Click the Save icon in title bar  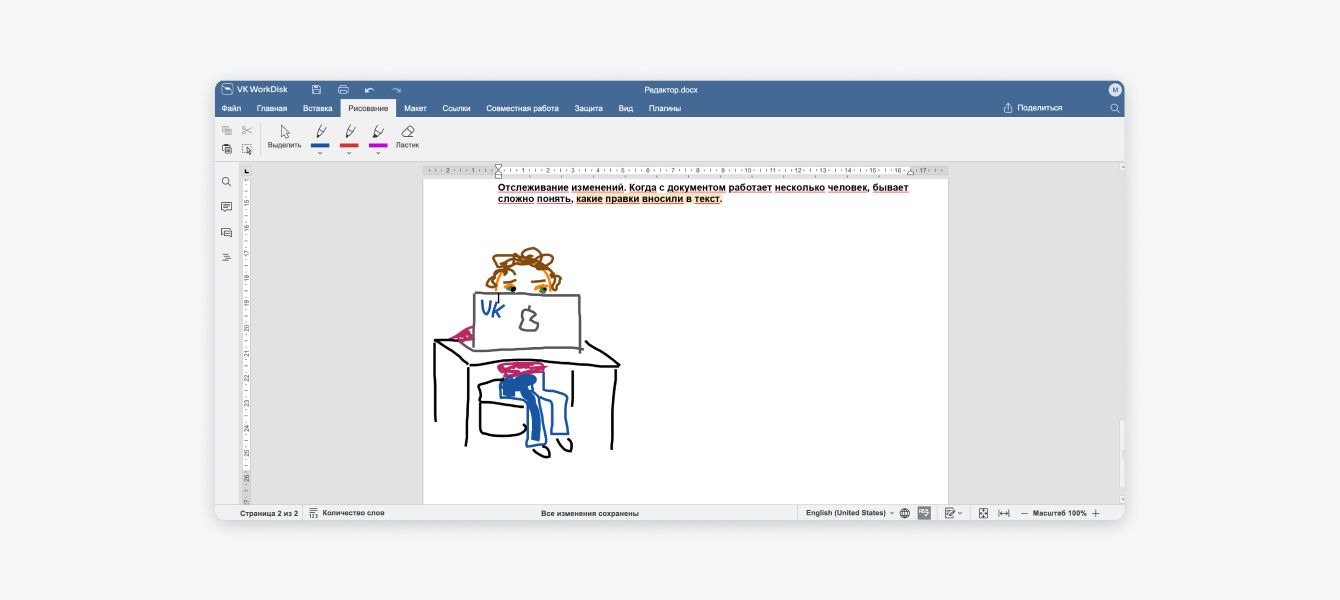pos(316,90)
